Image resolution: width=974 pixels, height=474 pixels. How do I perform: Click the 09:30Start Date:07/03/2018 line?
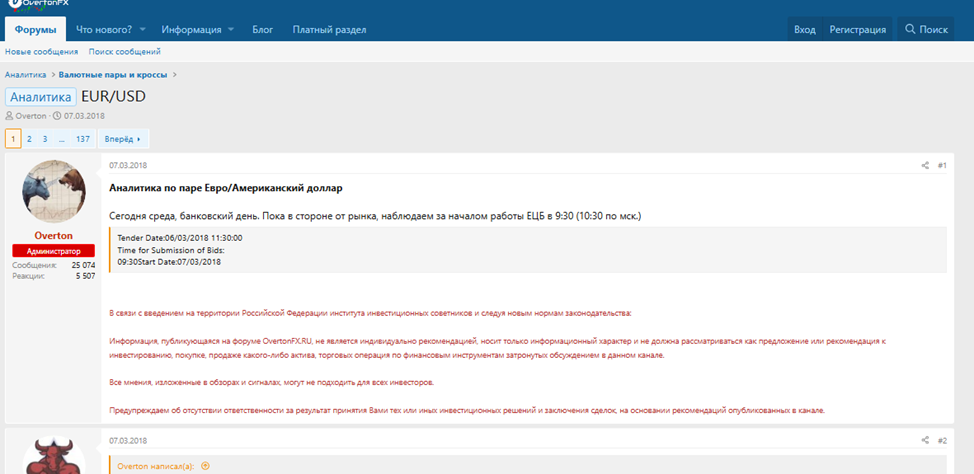169,262
